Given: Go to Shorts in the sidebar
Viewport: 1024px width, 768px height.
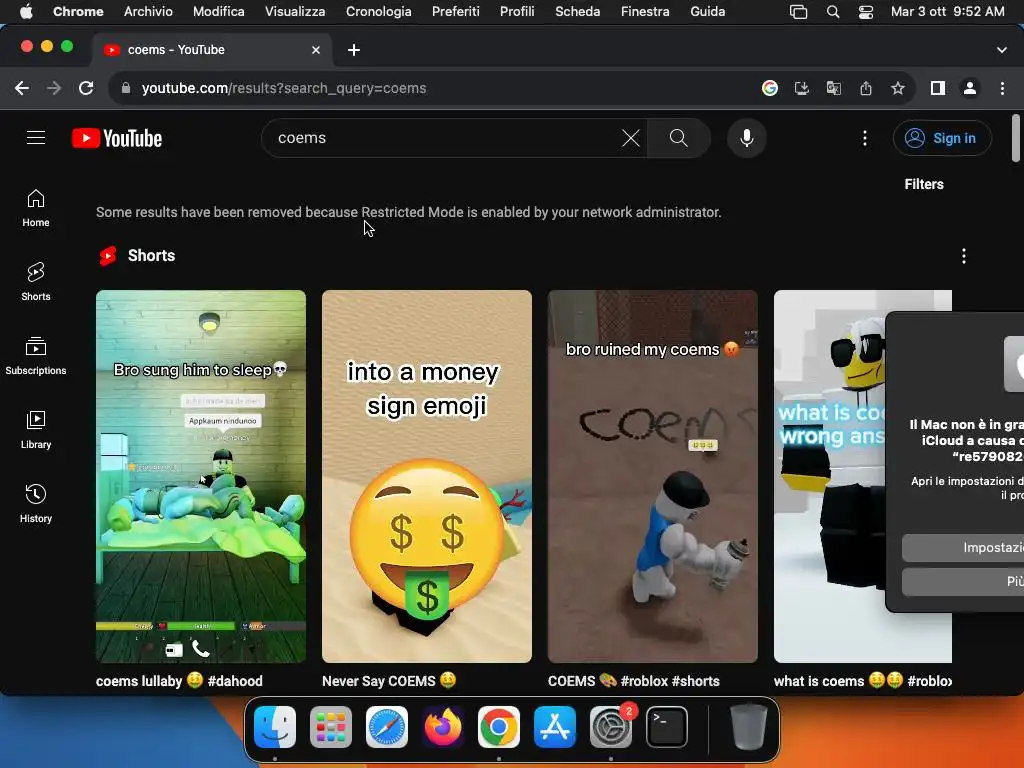Looking at the screenshot, I should [36, 281].
